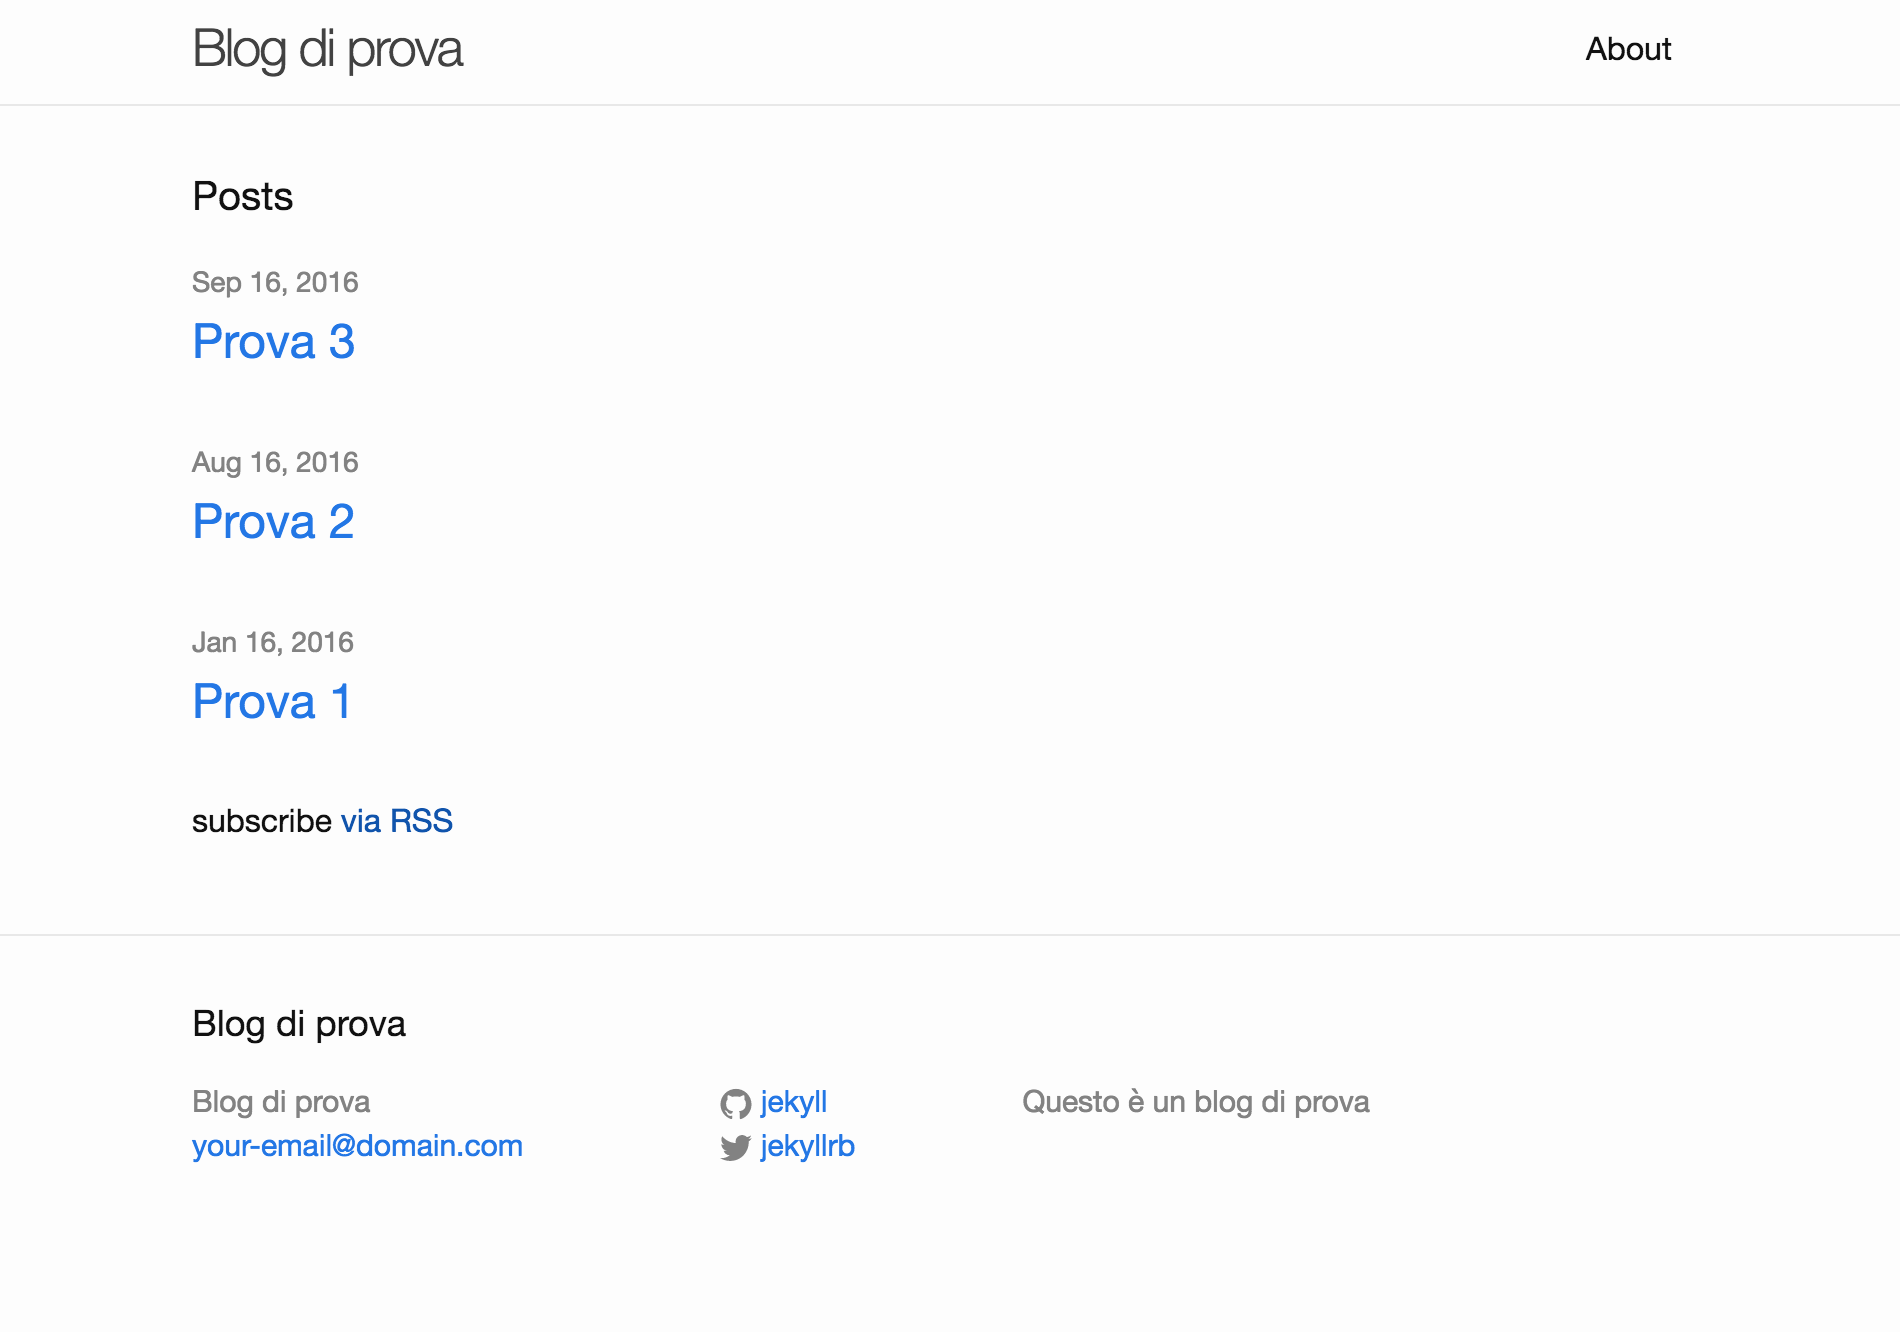Click the Sep 16, 2016 date

[275, 283]
